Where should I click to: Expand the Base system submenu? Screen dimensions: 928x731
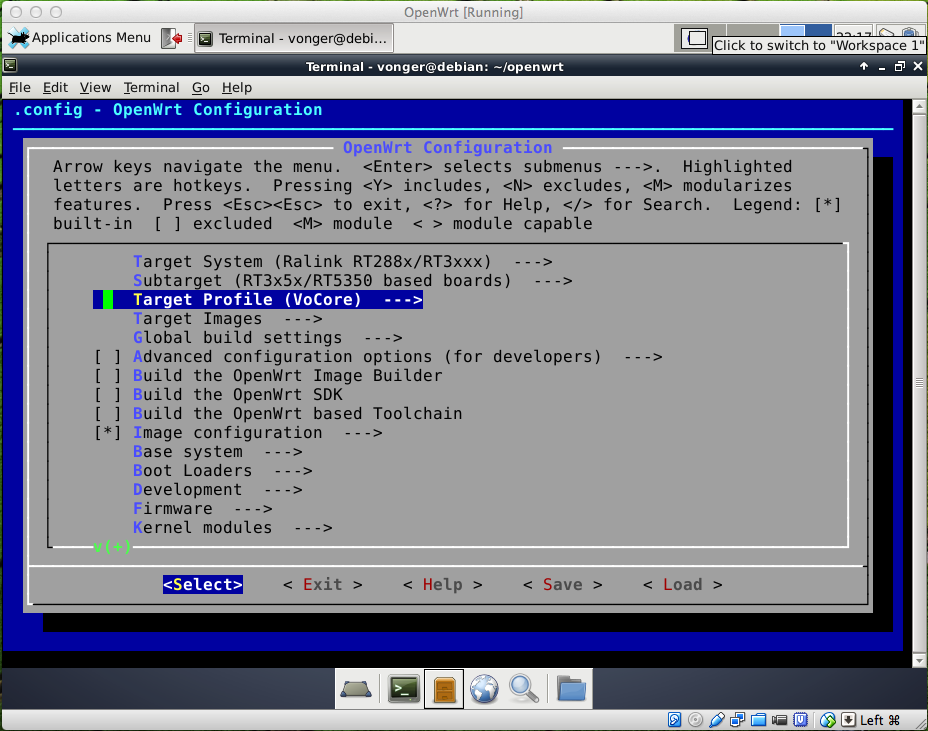[218, 452]
